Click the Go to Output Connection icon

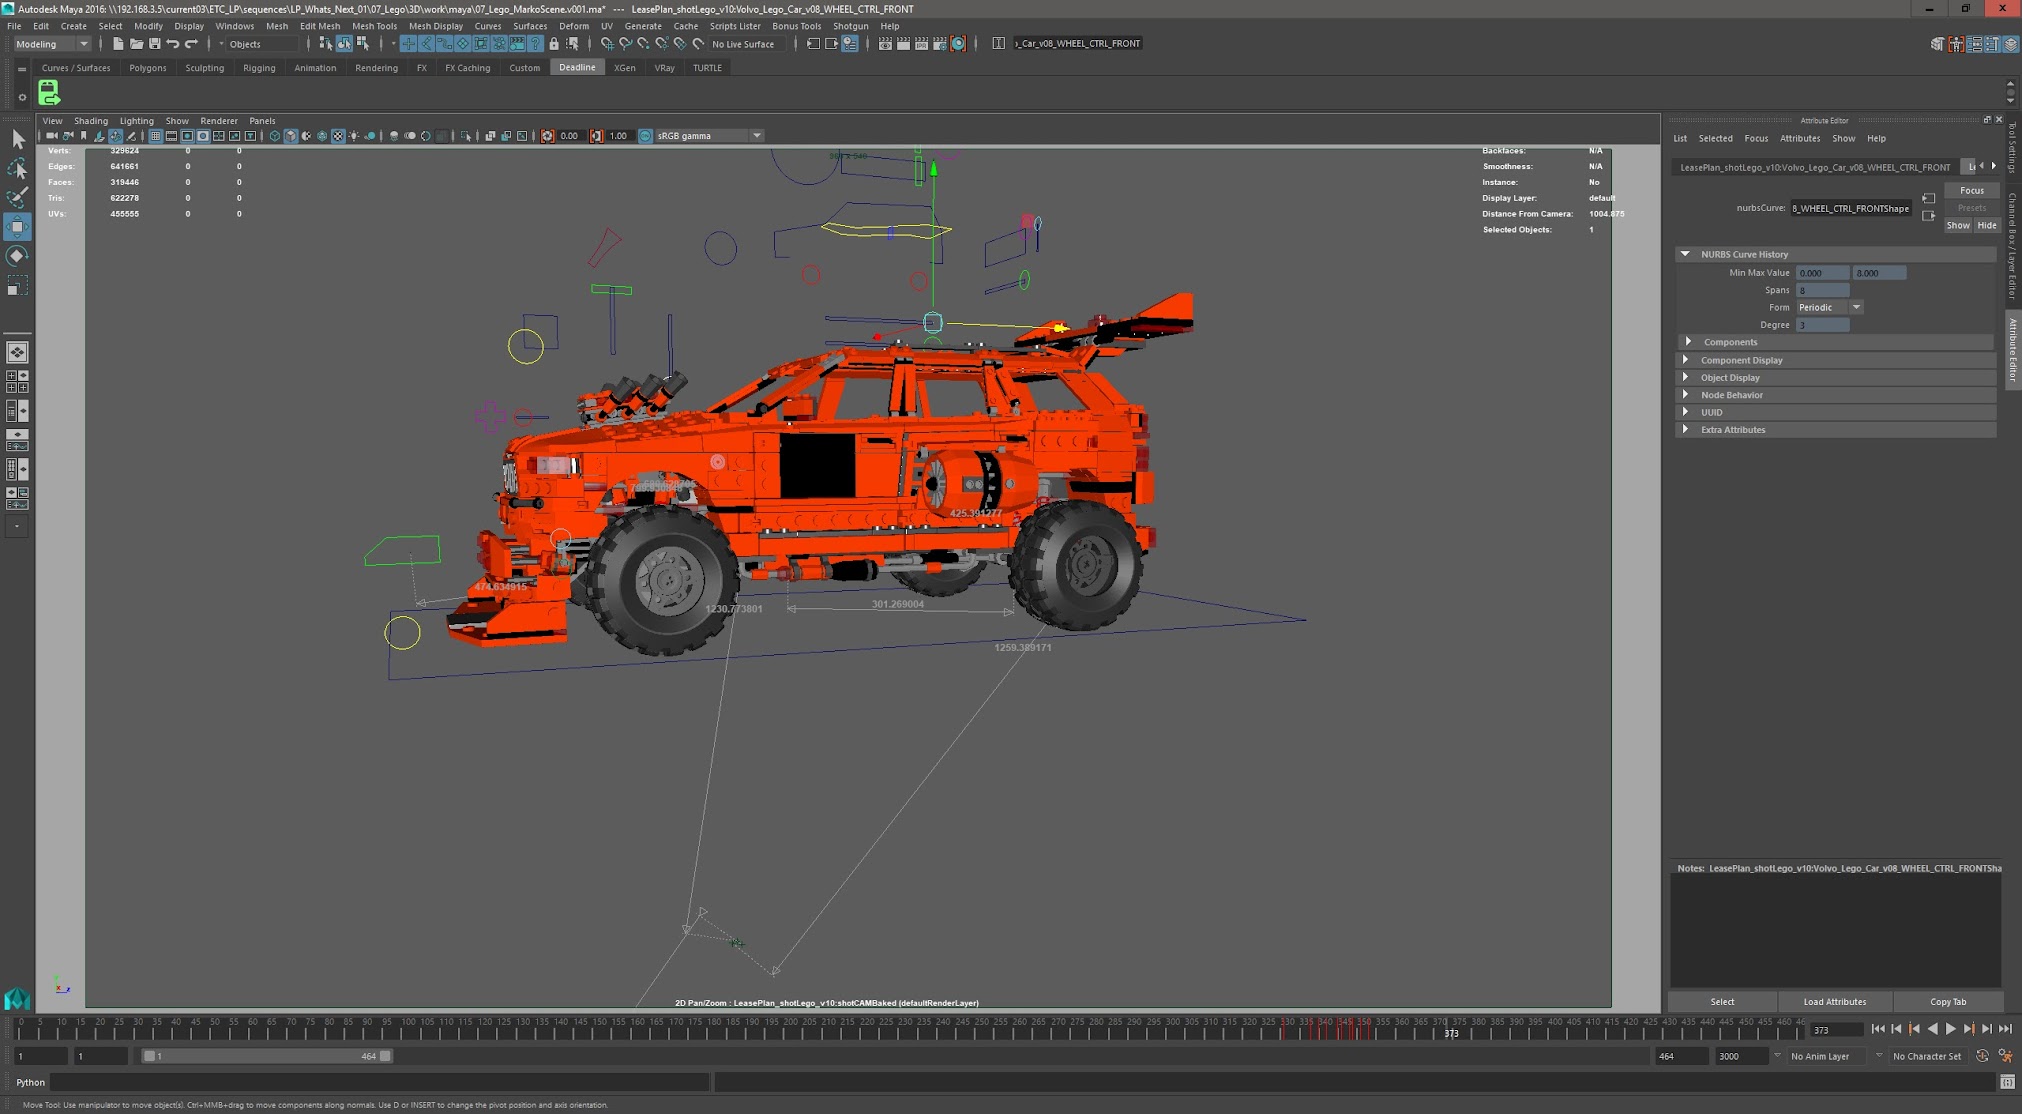pyautogui.click(x=1928, y=216)
